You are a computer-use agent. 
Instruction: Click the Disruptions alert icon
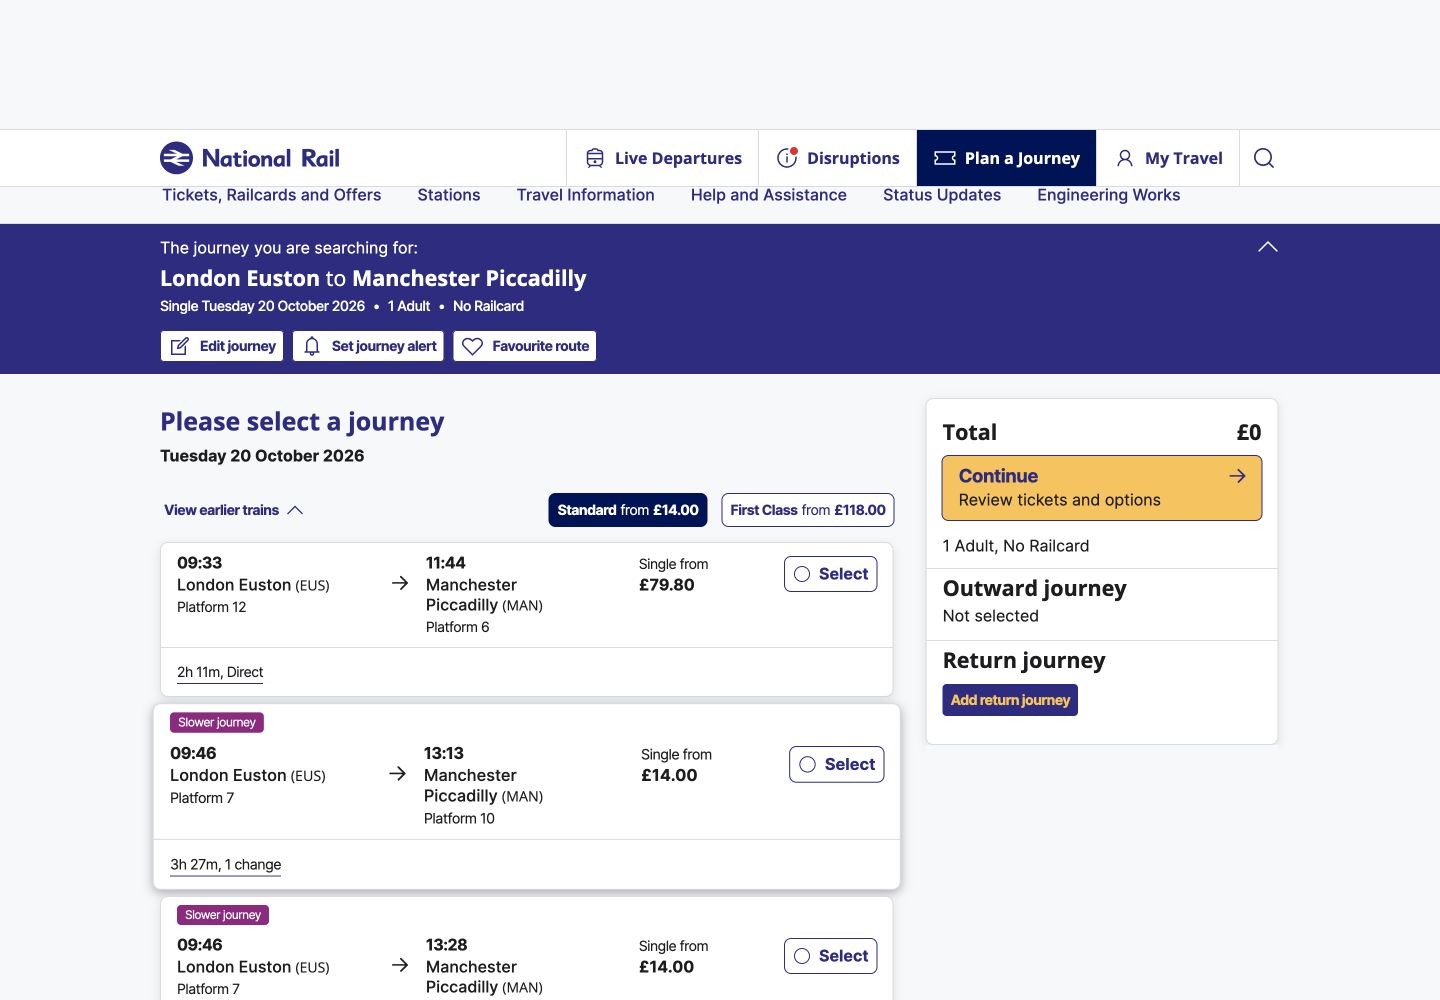(787, 158)
